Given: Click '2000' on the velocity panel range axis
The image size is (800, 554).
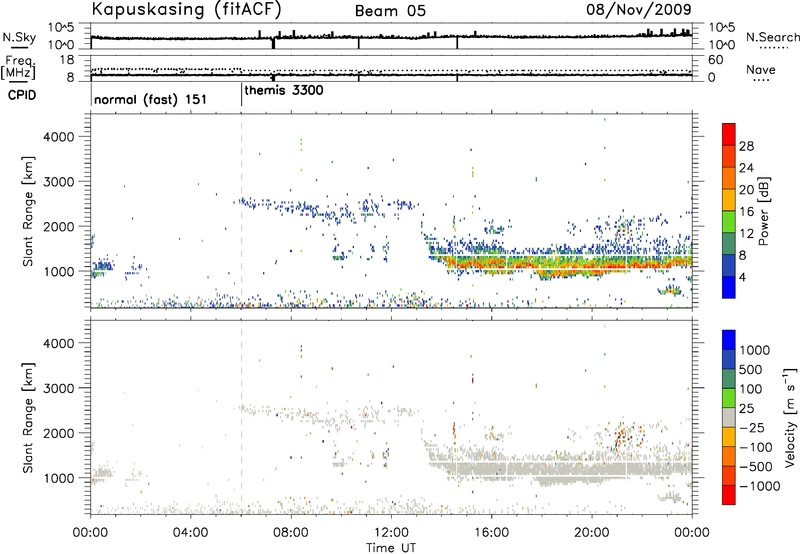Looking at the screenshot, I should pyautogui.click(x=59, y=433).
